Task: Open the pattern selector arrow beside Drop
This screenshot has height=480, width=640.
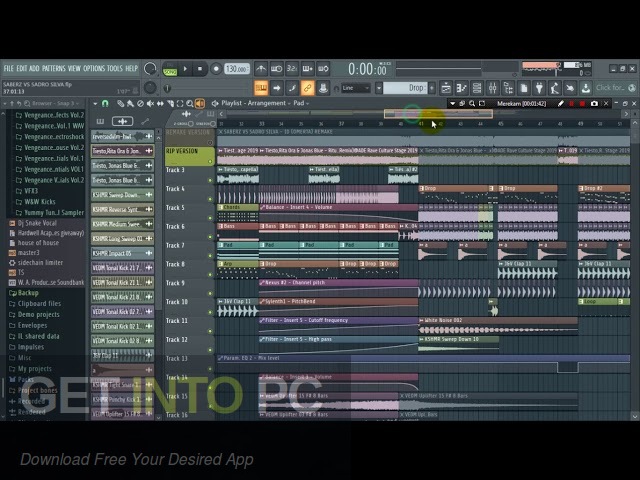Action: pos(379,88)
